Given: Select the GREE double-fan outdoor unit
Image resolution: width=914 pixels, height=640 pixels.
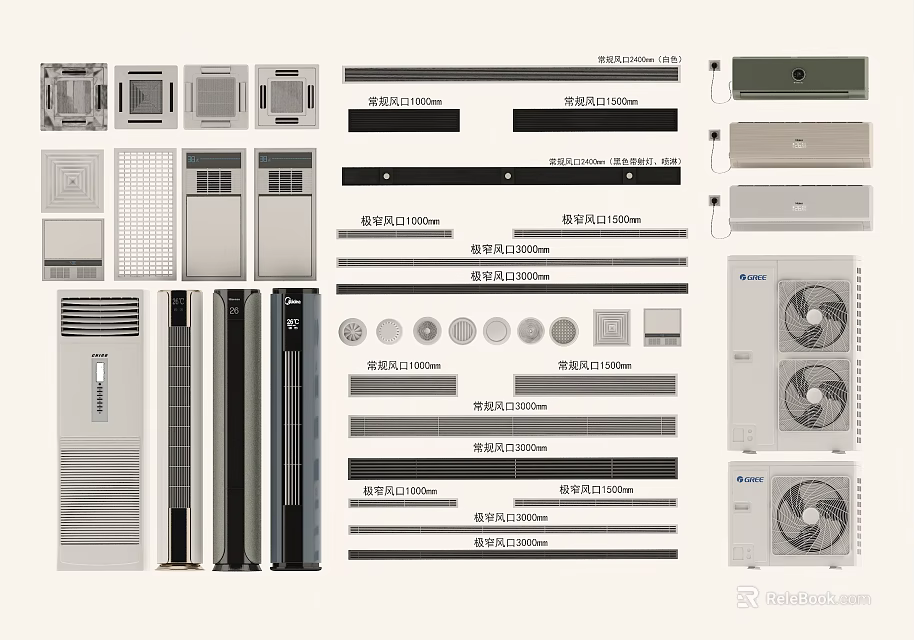Looking at the screenshot, I should coord(794,353).
